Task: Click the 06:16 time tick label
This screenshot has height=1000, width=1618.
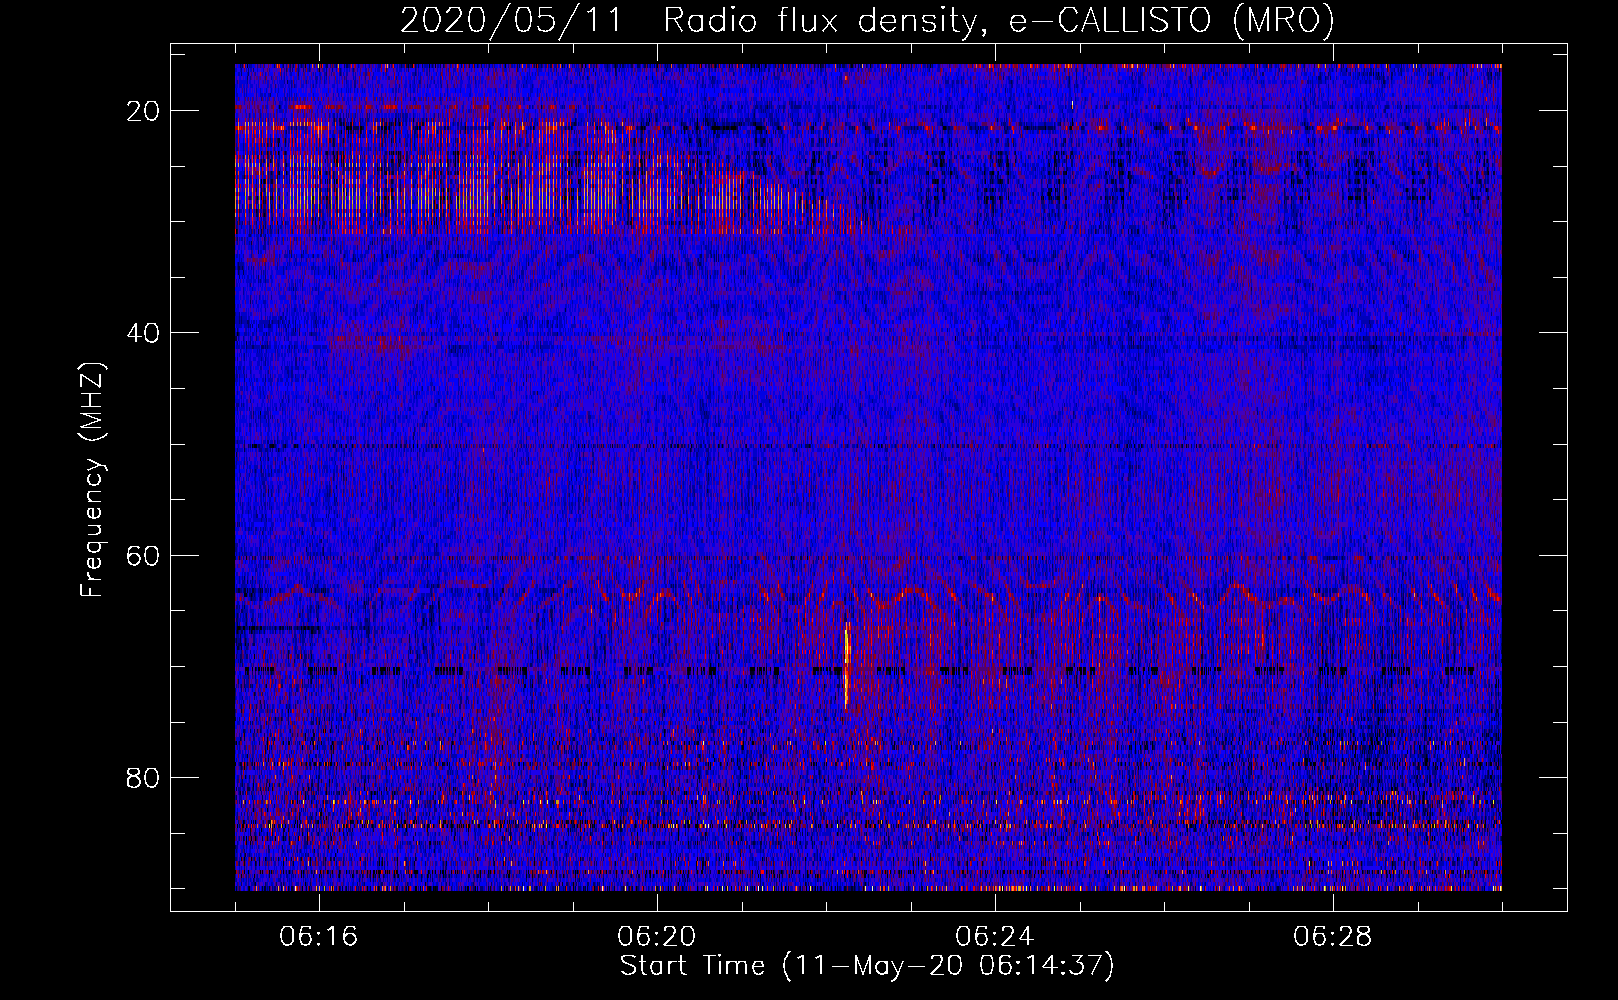Action: [x=319, y=937]
